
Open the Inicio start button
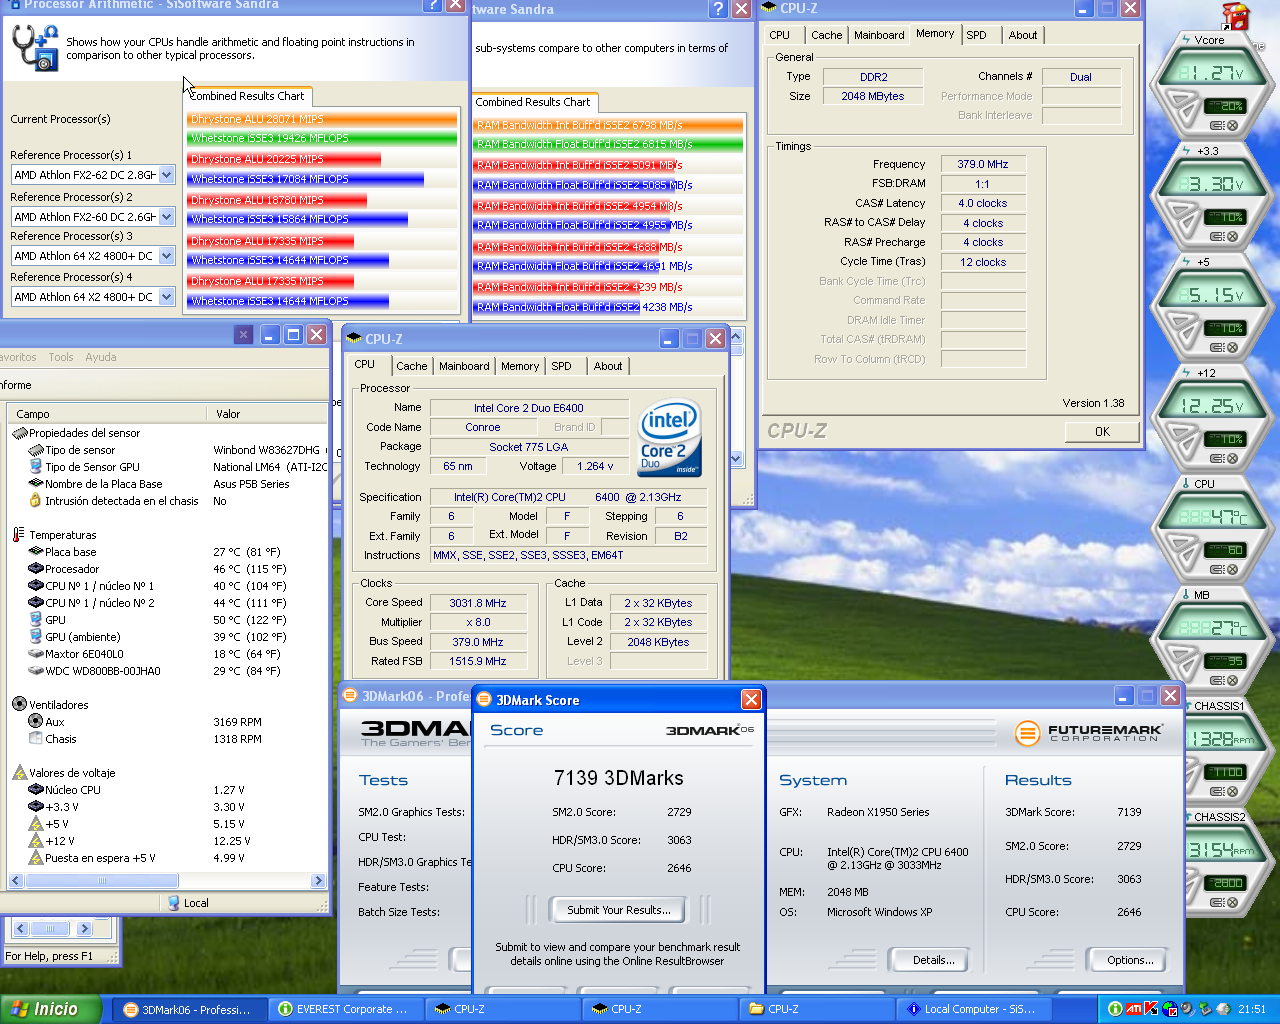click(x=51, y=1009)
